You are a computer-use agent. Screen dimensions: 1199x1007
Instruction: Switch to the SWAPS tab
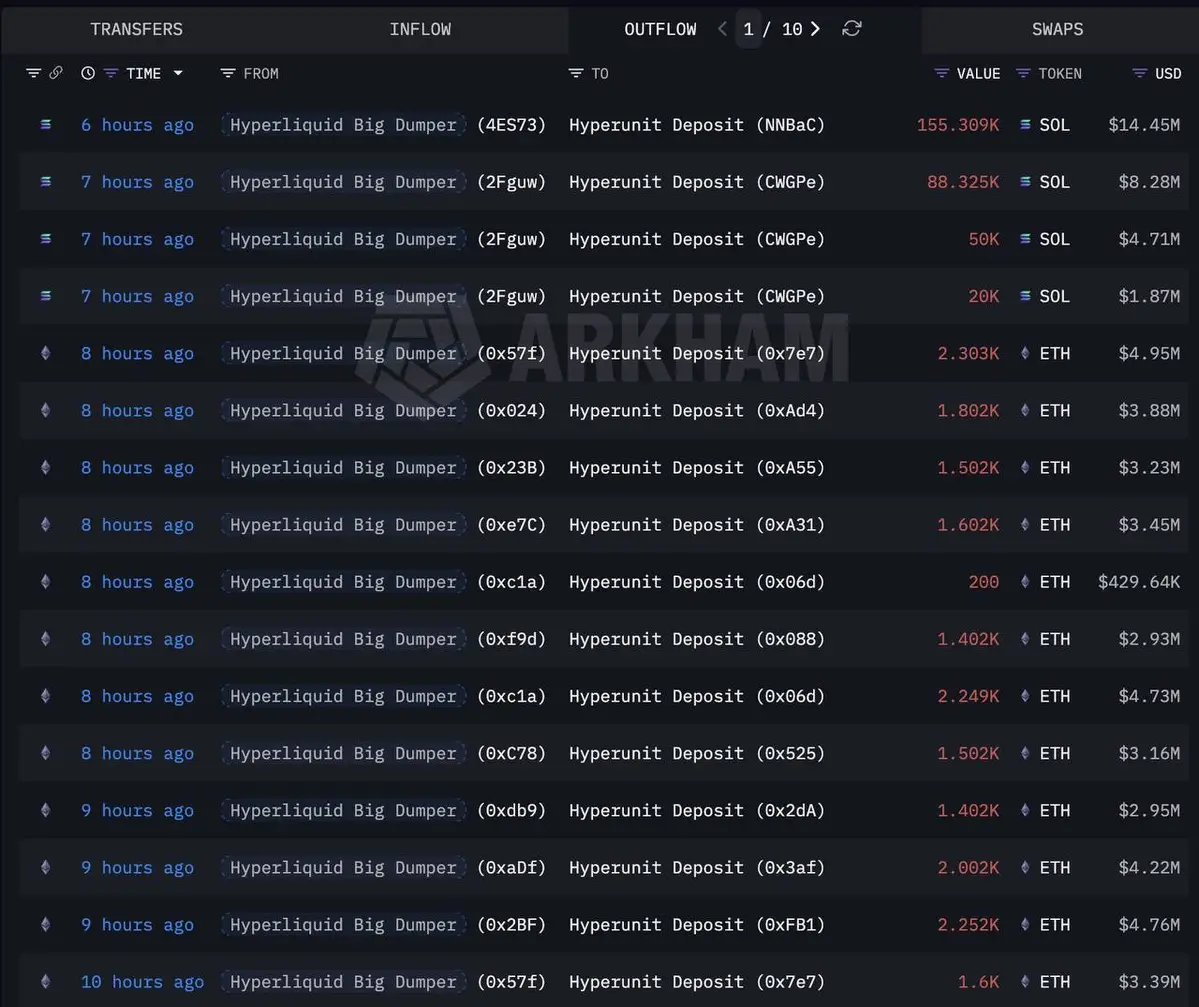click(x=1057, y=29)
